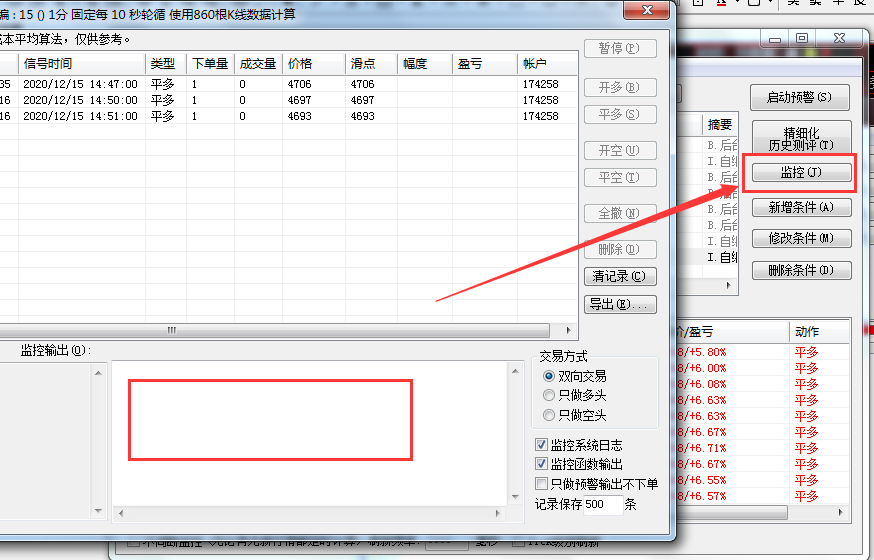Click the 下单量 column header
Image resolution: width=874 pixels, height=560 pixels.
tap(210, 64)
